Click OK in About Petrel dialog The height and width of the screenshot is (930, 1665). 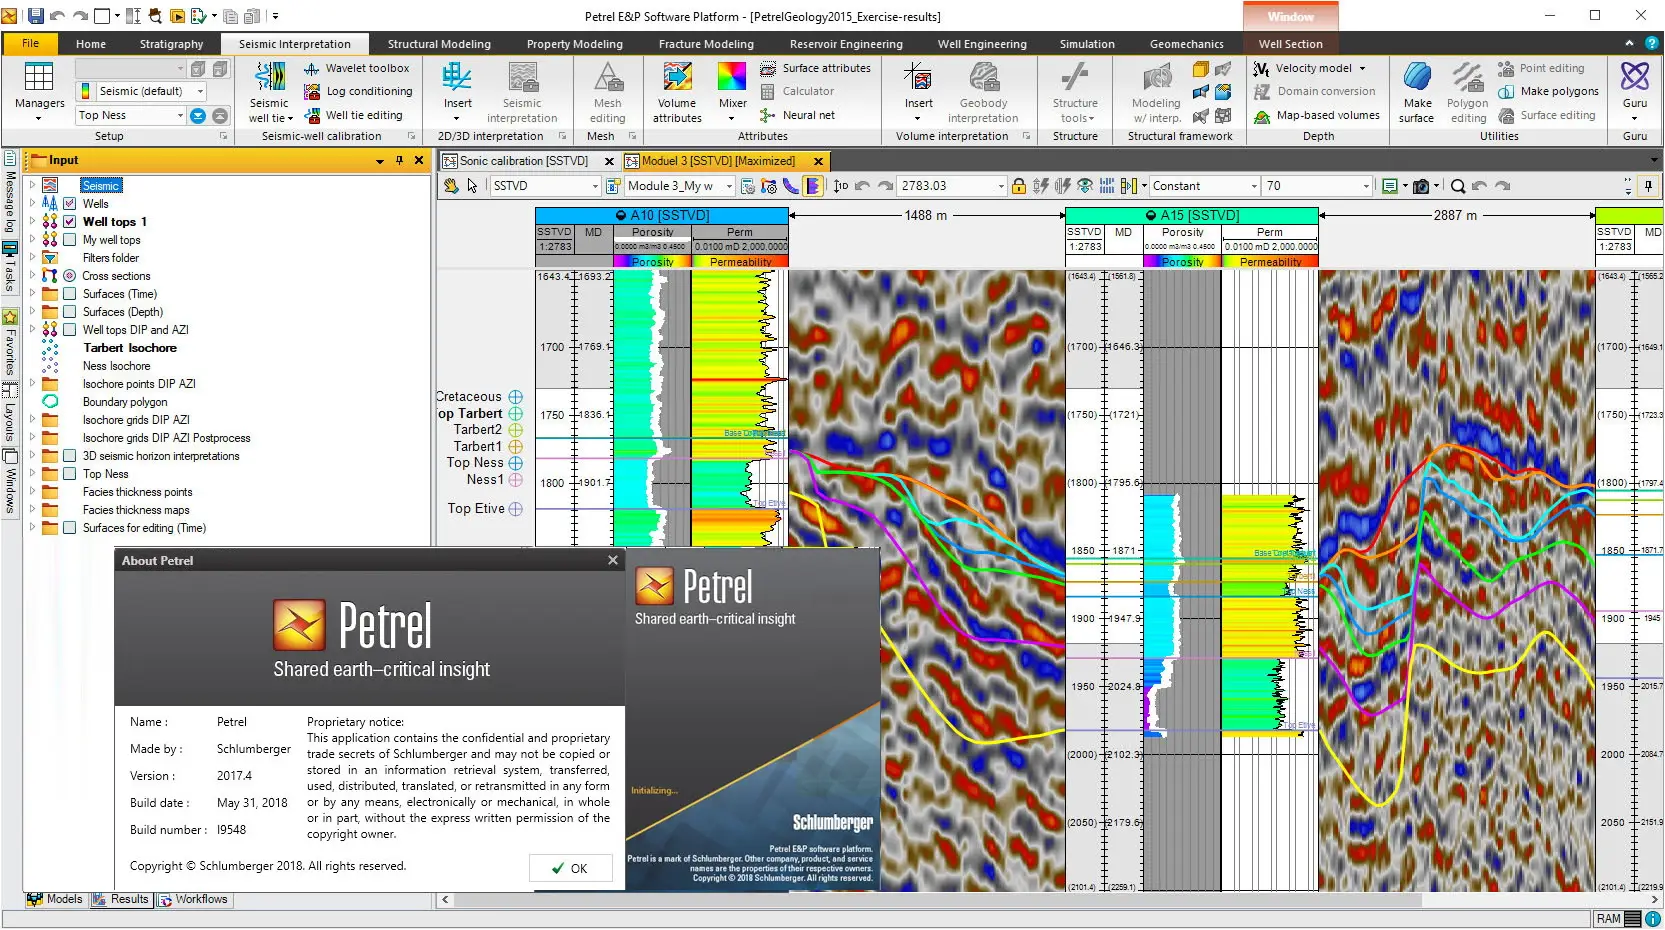[x=570, y=868]
